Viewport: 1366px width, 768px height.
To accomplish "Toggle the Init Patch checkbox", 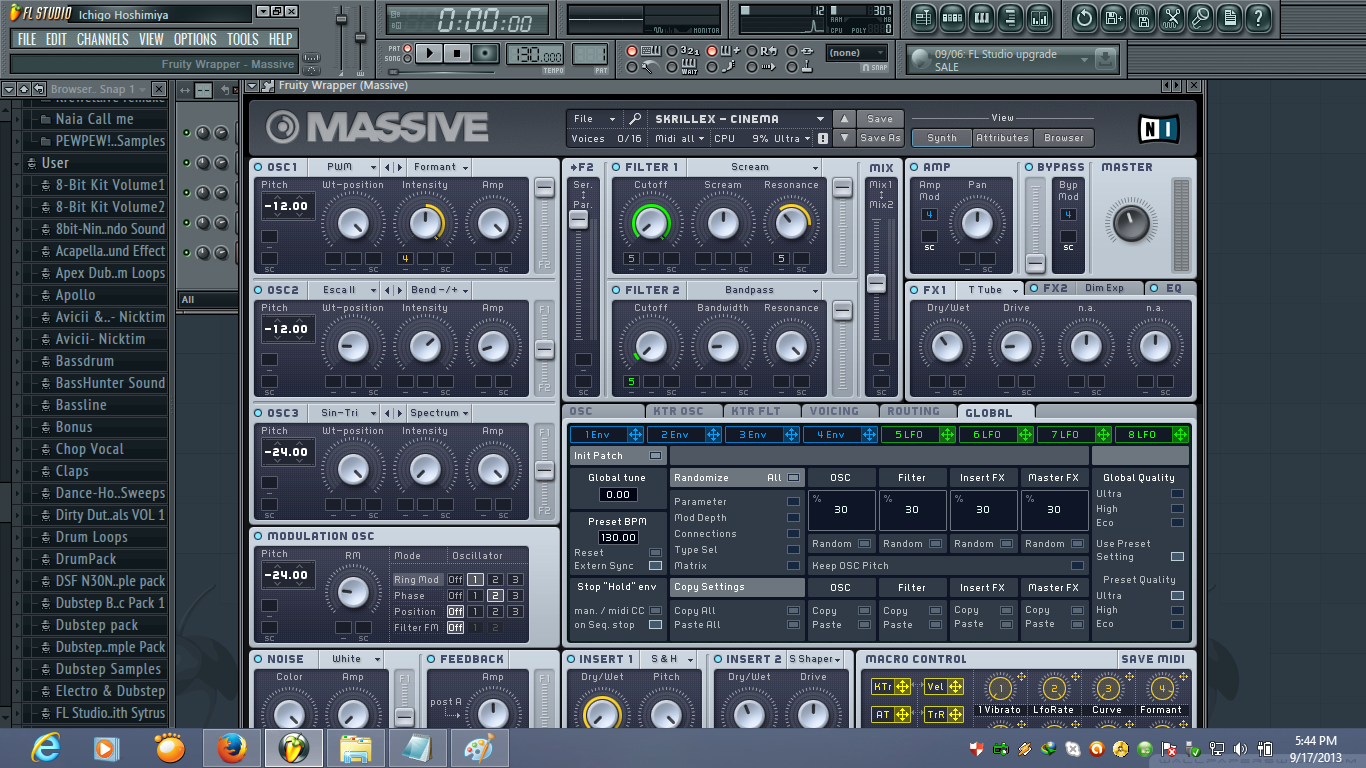I will point(656,456).
